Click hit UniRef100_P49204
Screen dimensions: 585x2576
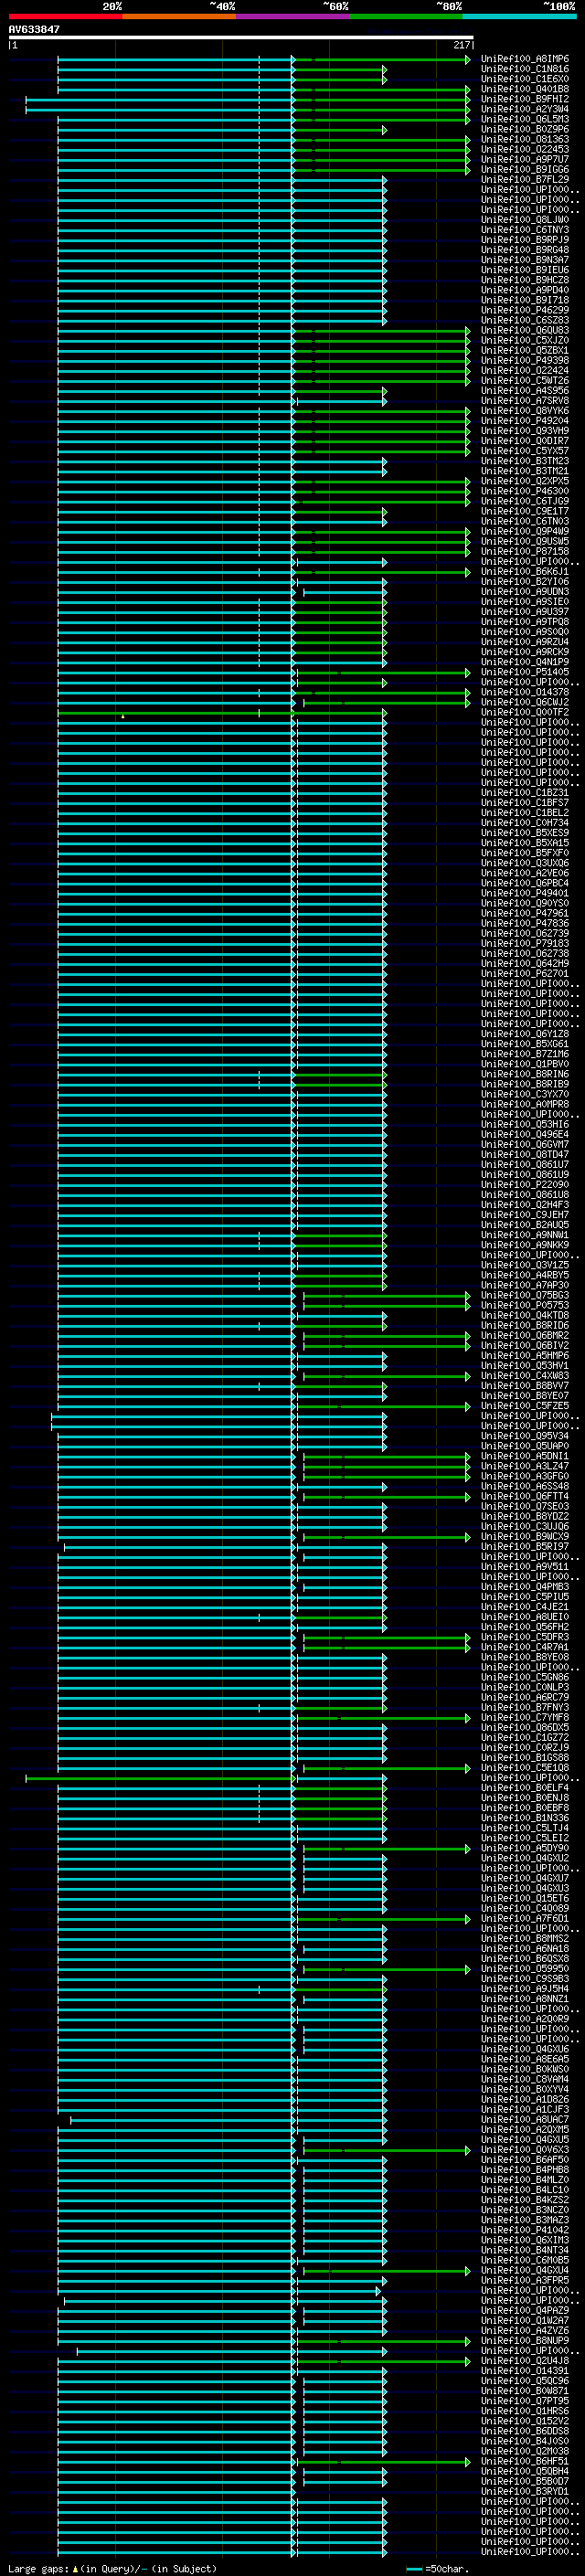click(x=525, y=421)
